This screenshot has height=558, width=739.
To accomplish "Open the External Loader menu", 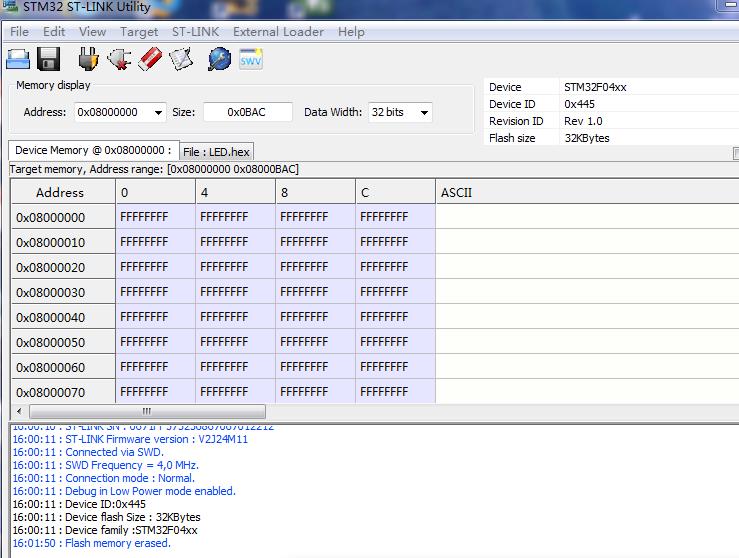I will (x=278, y=31).
